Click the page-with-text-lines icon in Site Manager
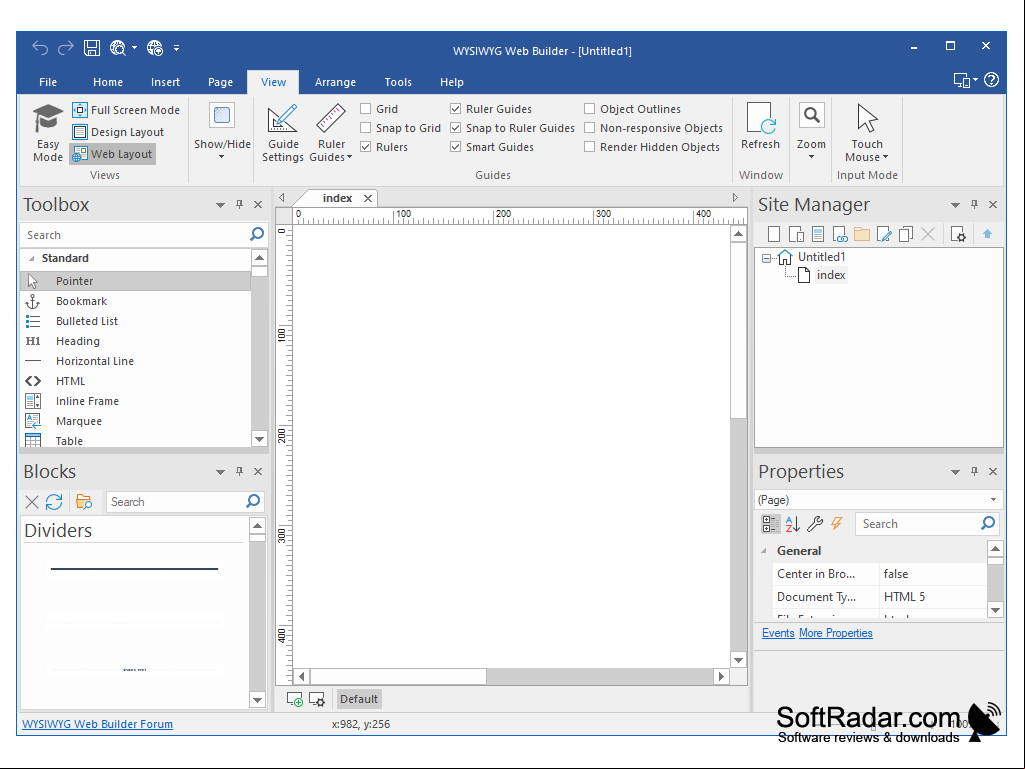 tap(818, 234)
